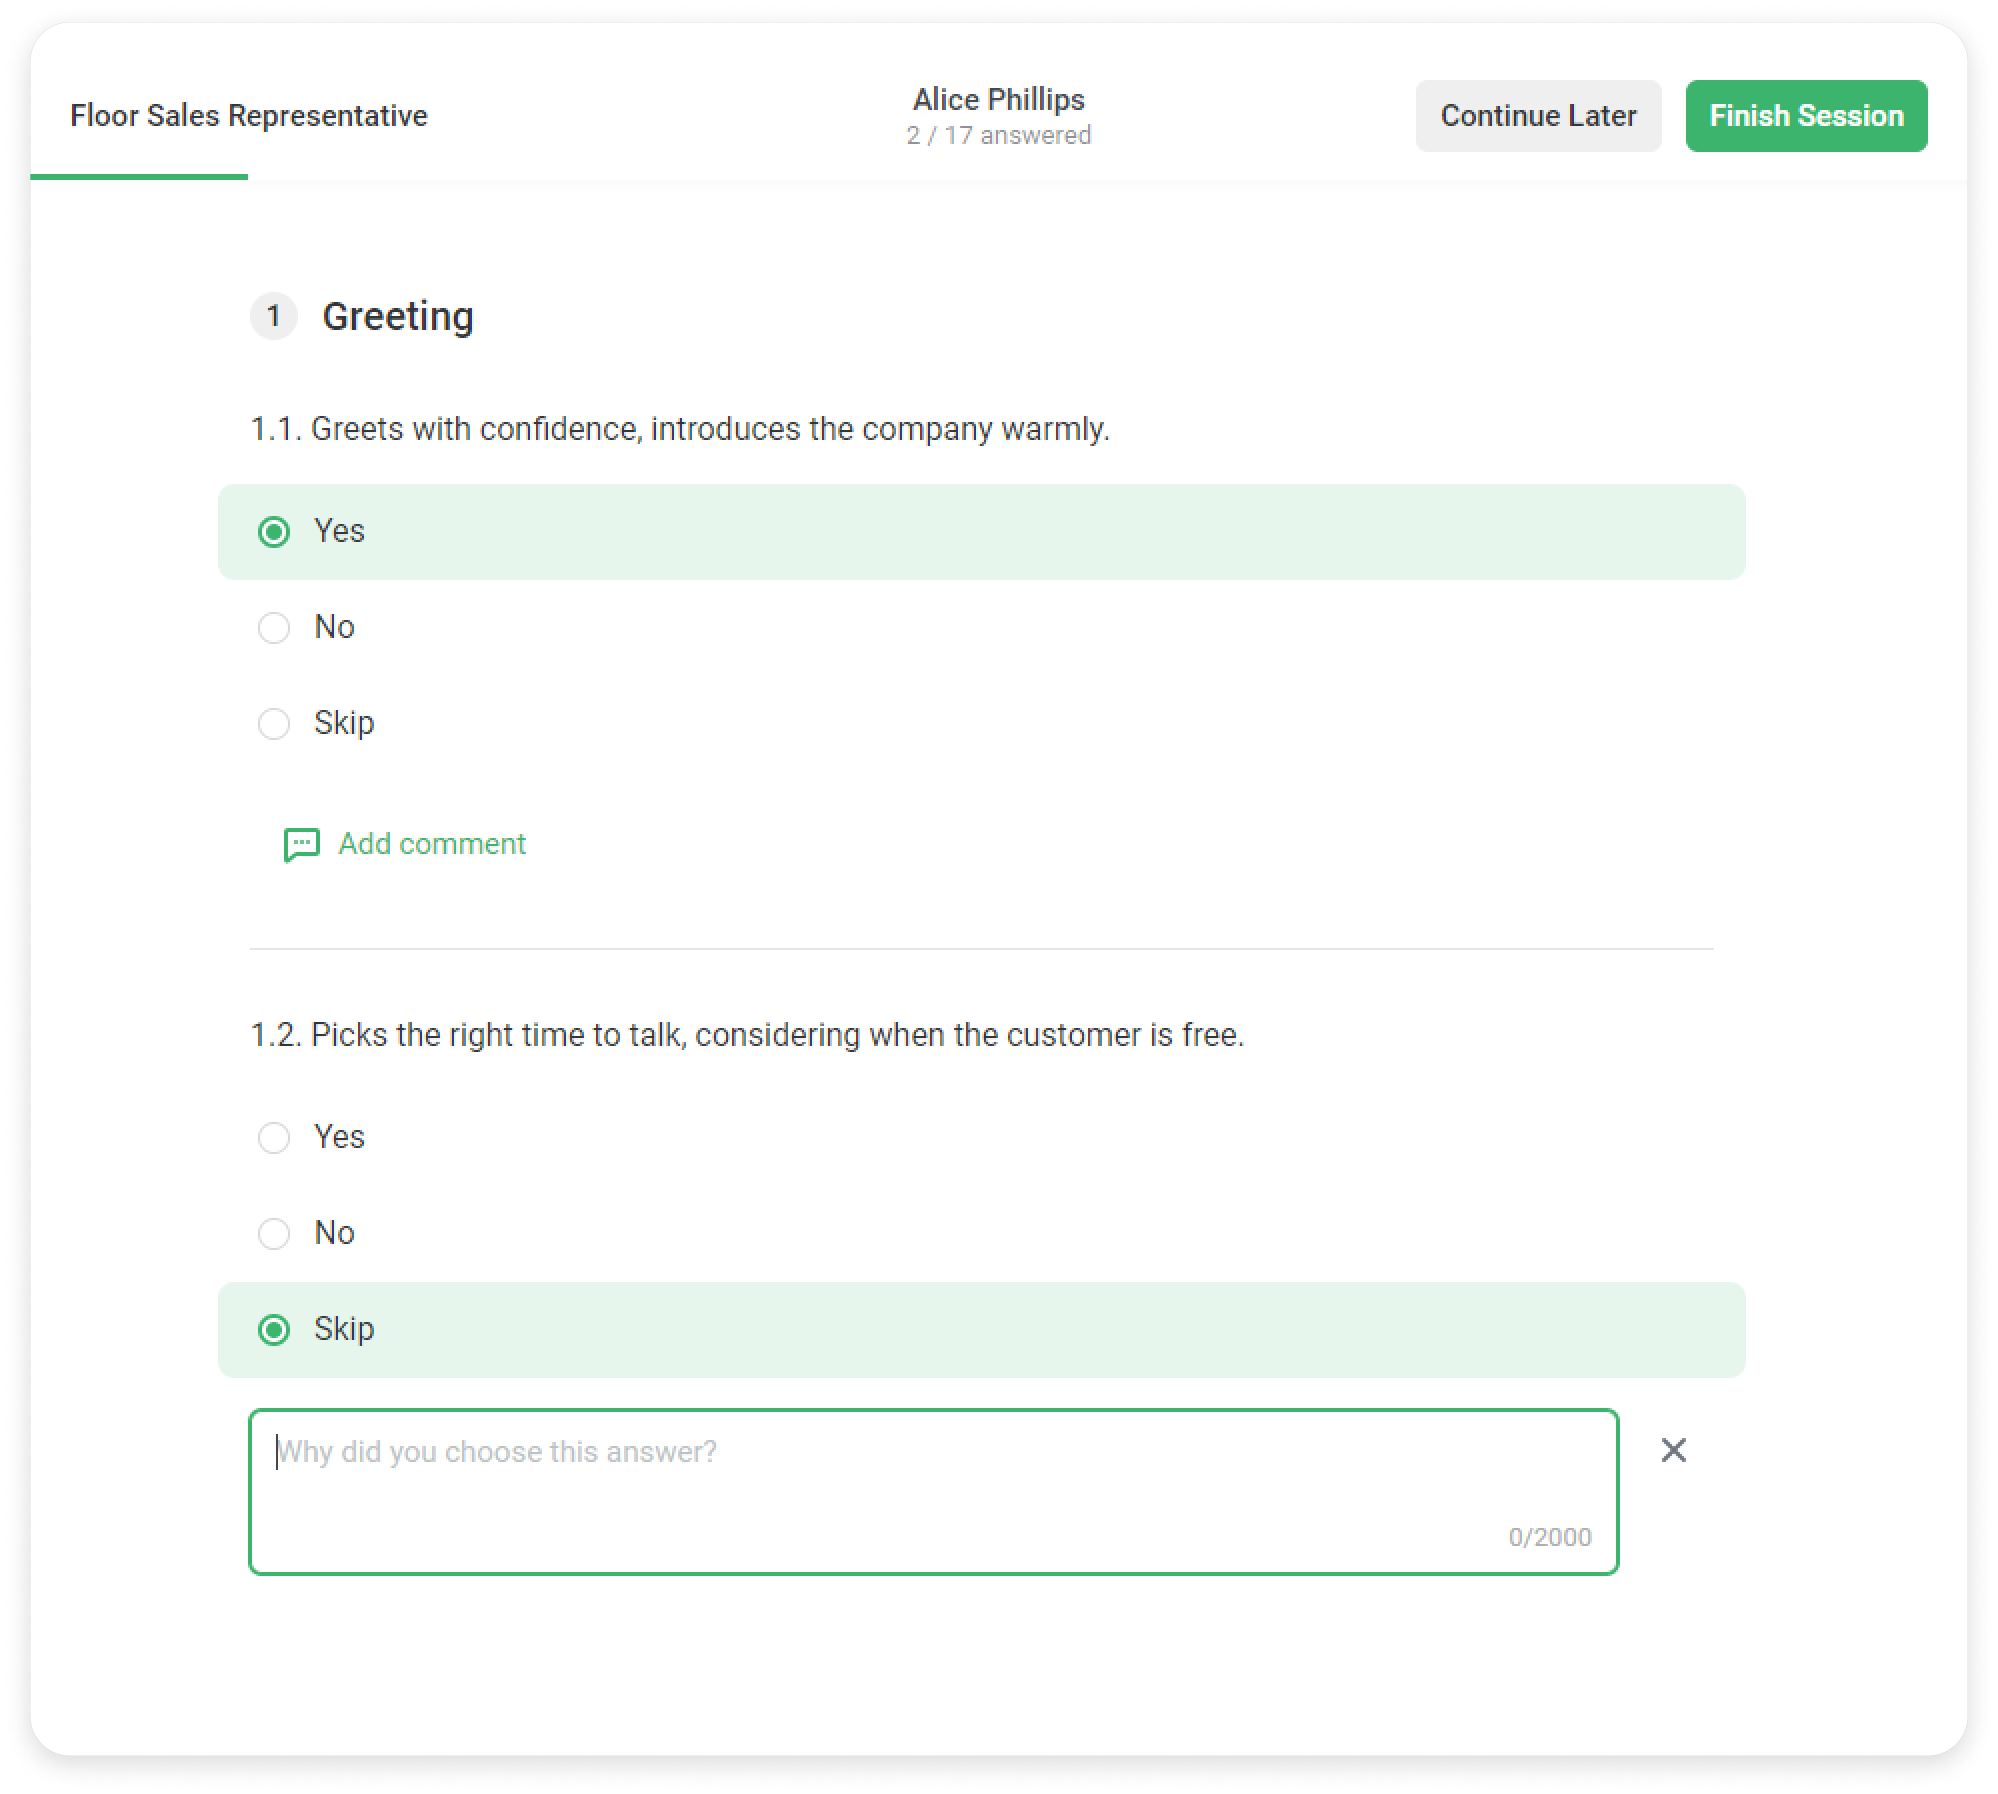
Task: Click the comment bubble icon under question 1.1
Action: pyautogui.click(x=301, y=845)
